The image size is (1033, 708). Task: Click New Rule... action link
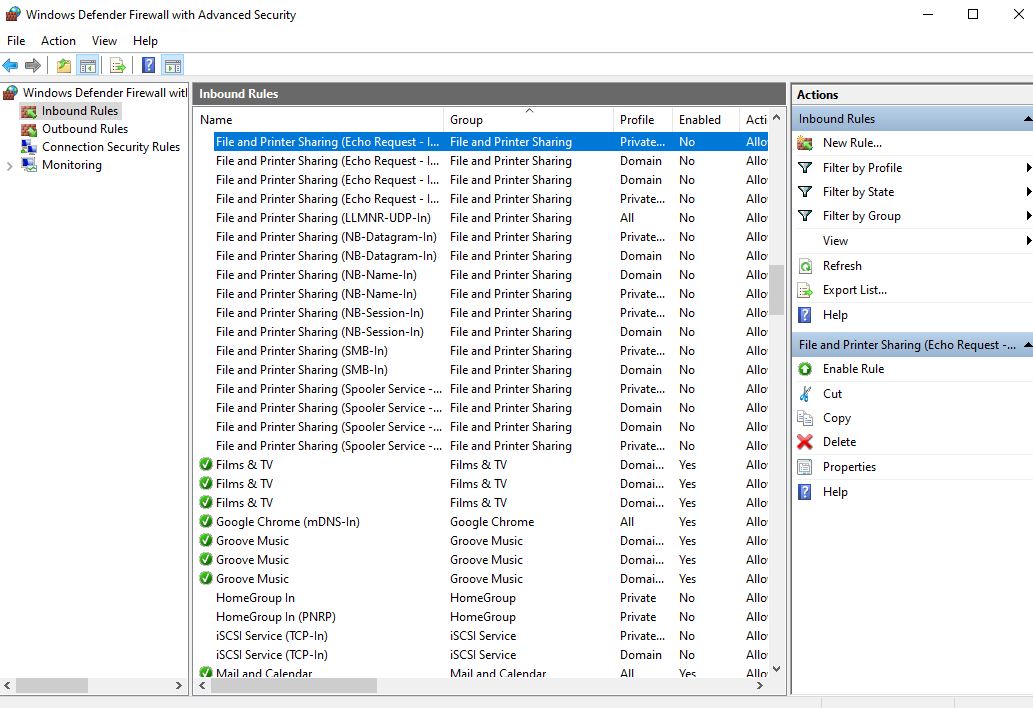(x=852, y=143)
